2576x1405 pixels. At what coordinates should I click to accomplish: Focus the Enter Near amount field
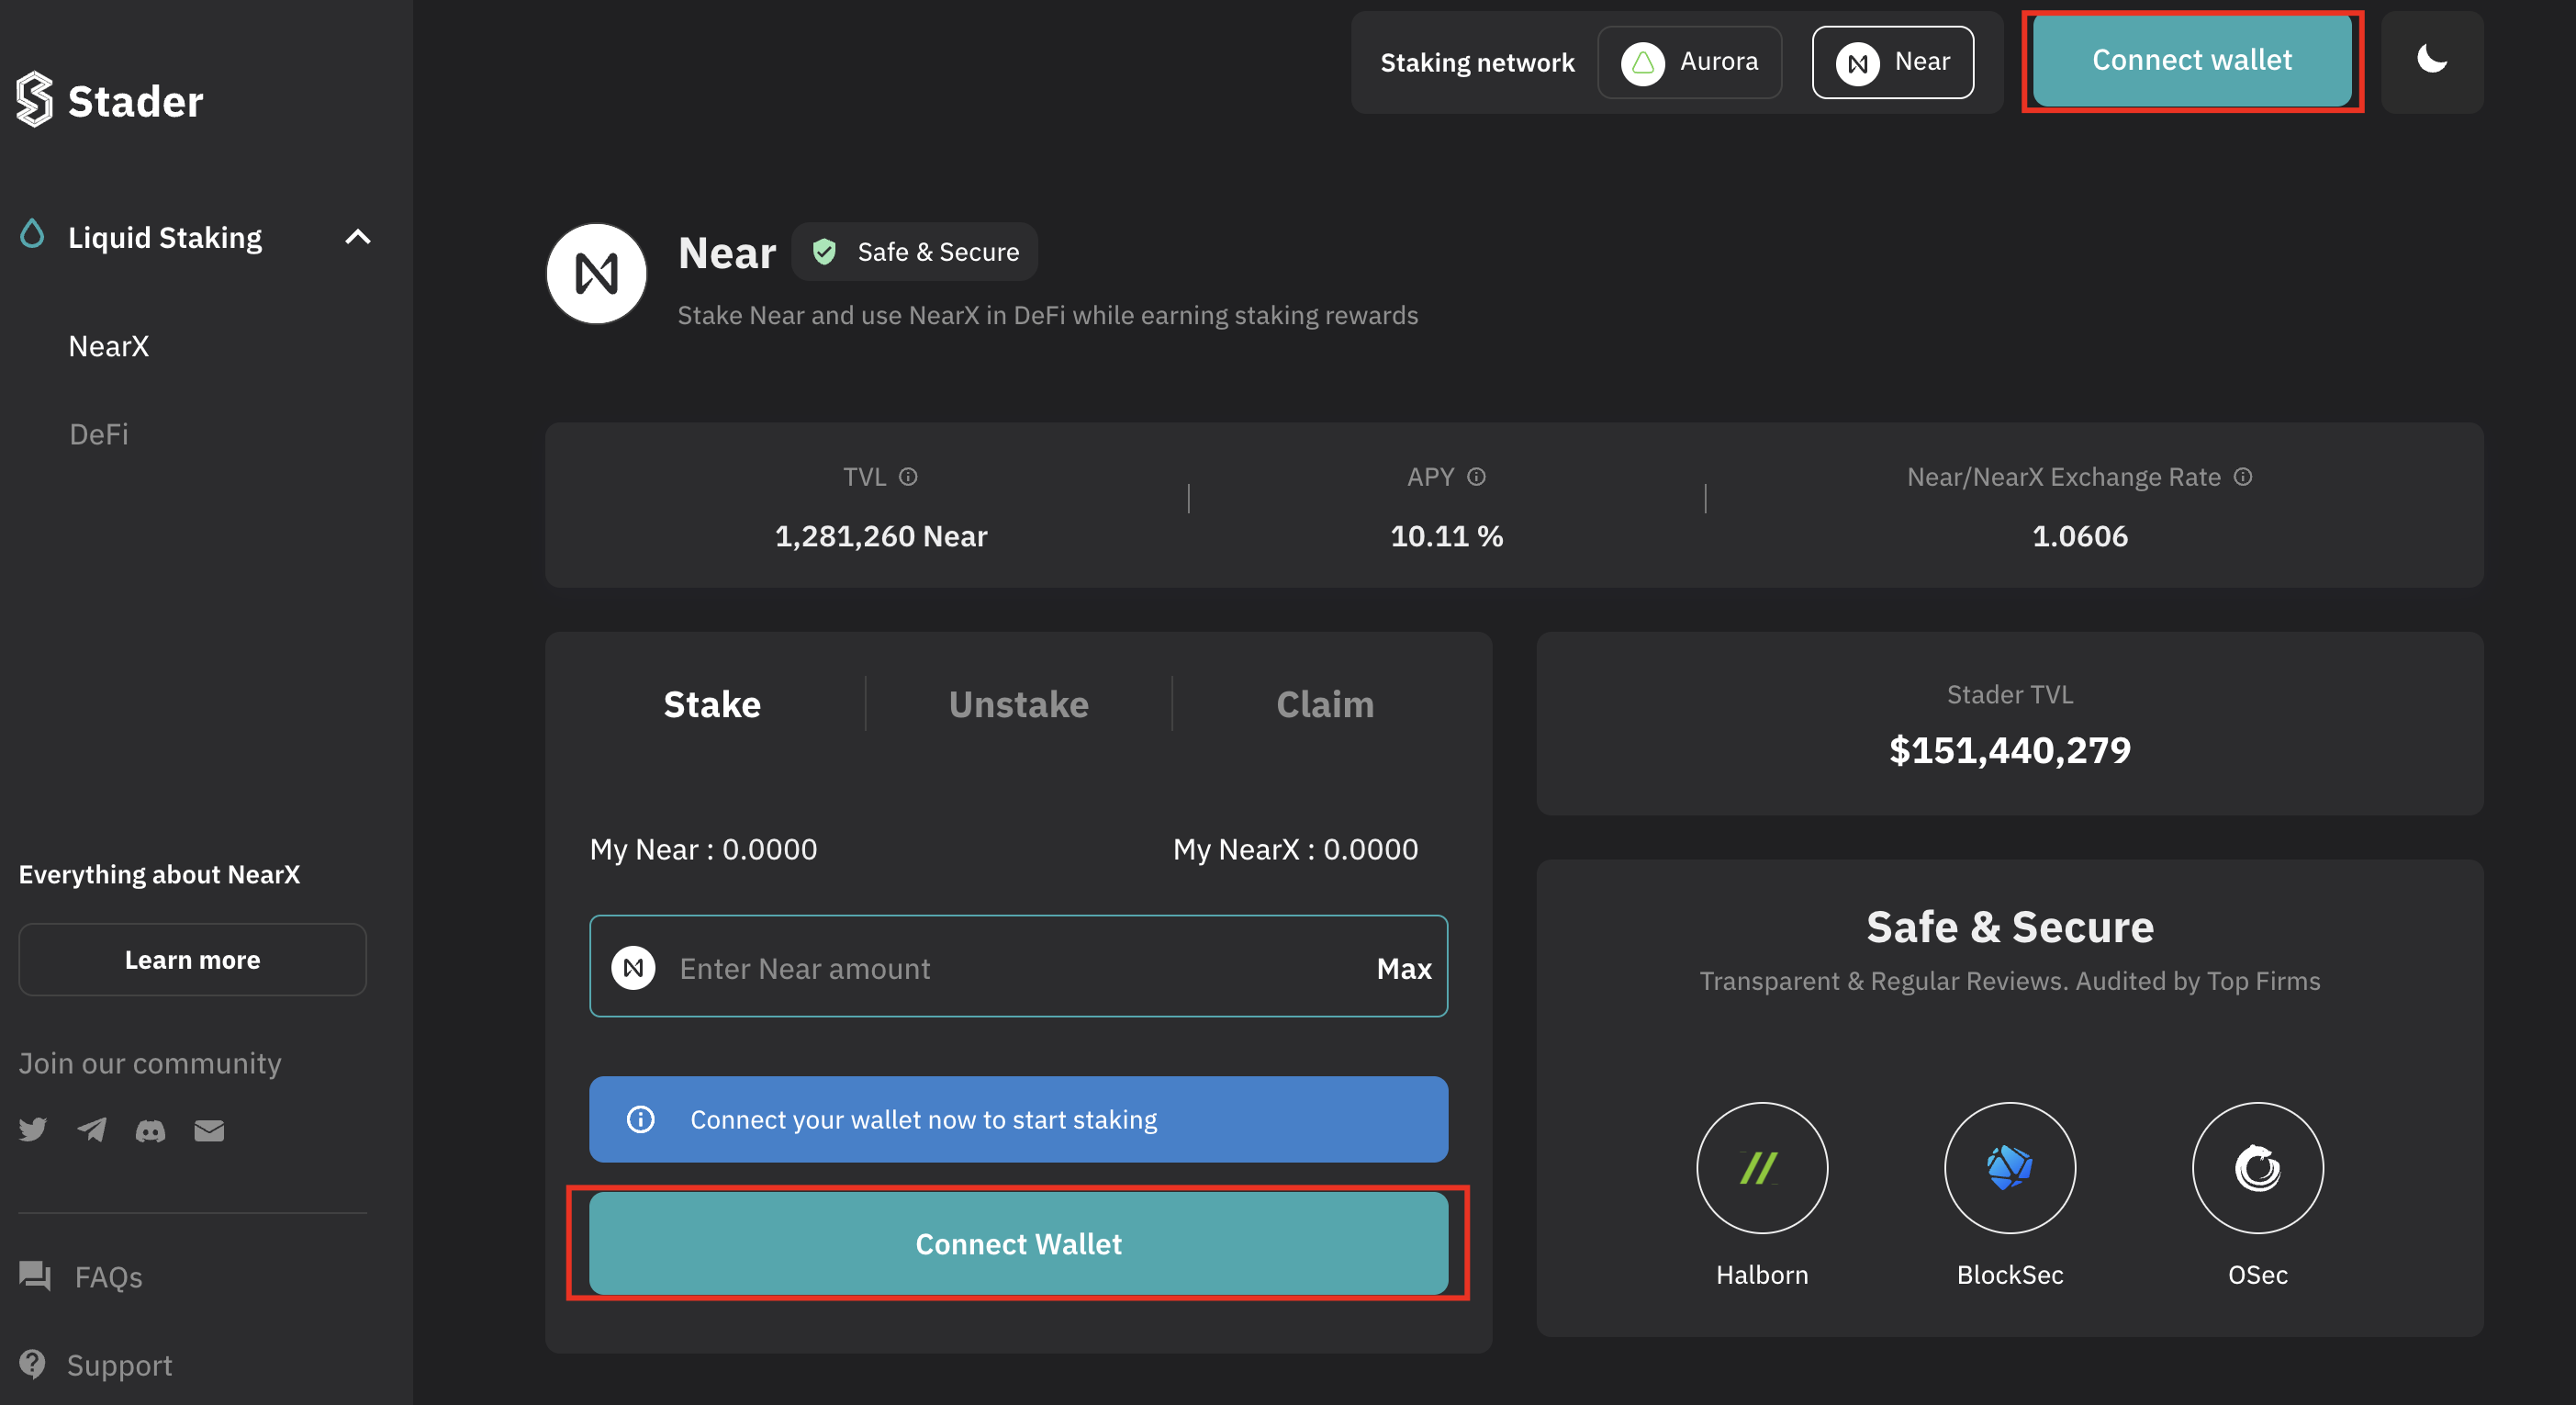click(x=1018, y=966)
